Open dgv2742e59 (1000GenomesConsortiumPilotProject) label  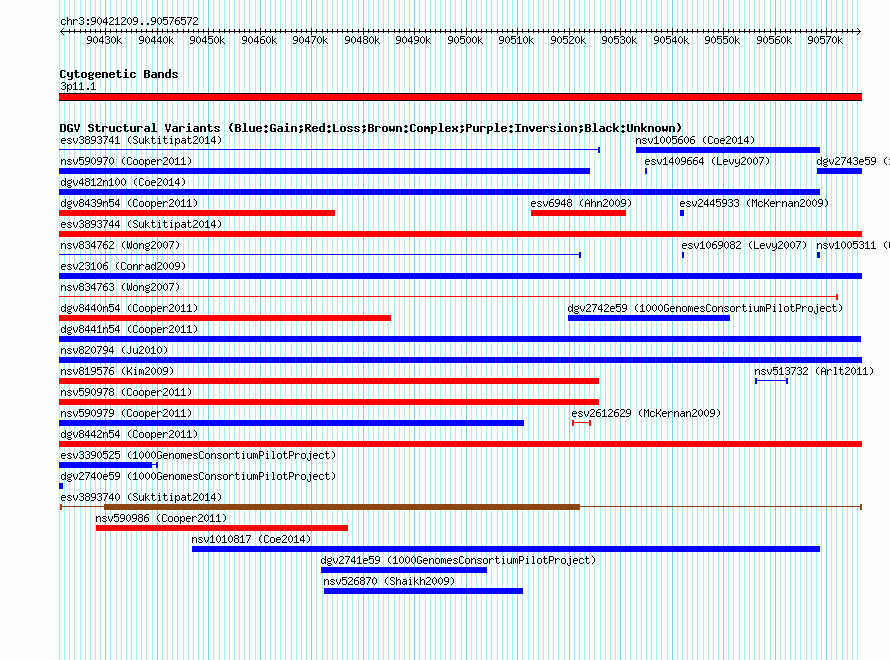click(x=705, y=308)
